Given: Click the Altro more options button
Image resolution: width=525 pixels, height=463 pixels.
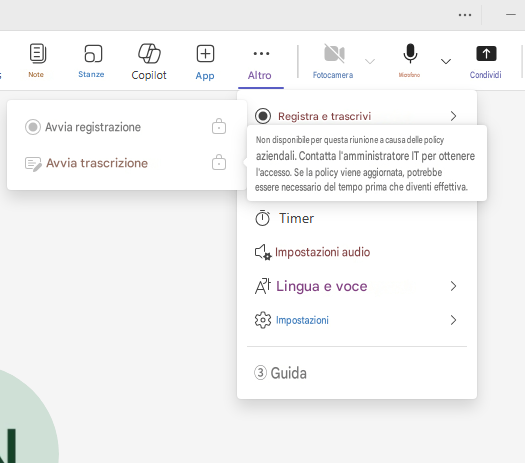Looking at the screenshot, I should [260, 63].
